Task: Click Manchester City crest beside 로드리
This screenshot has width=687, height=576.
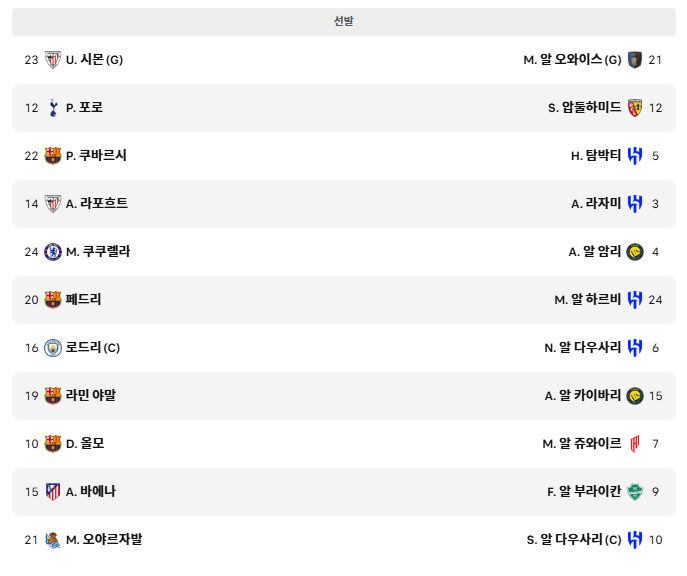Action: (x=53, y=348)
